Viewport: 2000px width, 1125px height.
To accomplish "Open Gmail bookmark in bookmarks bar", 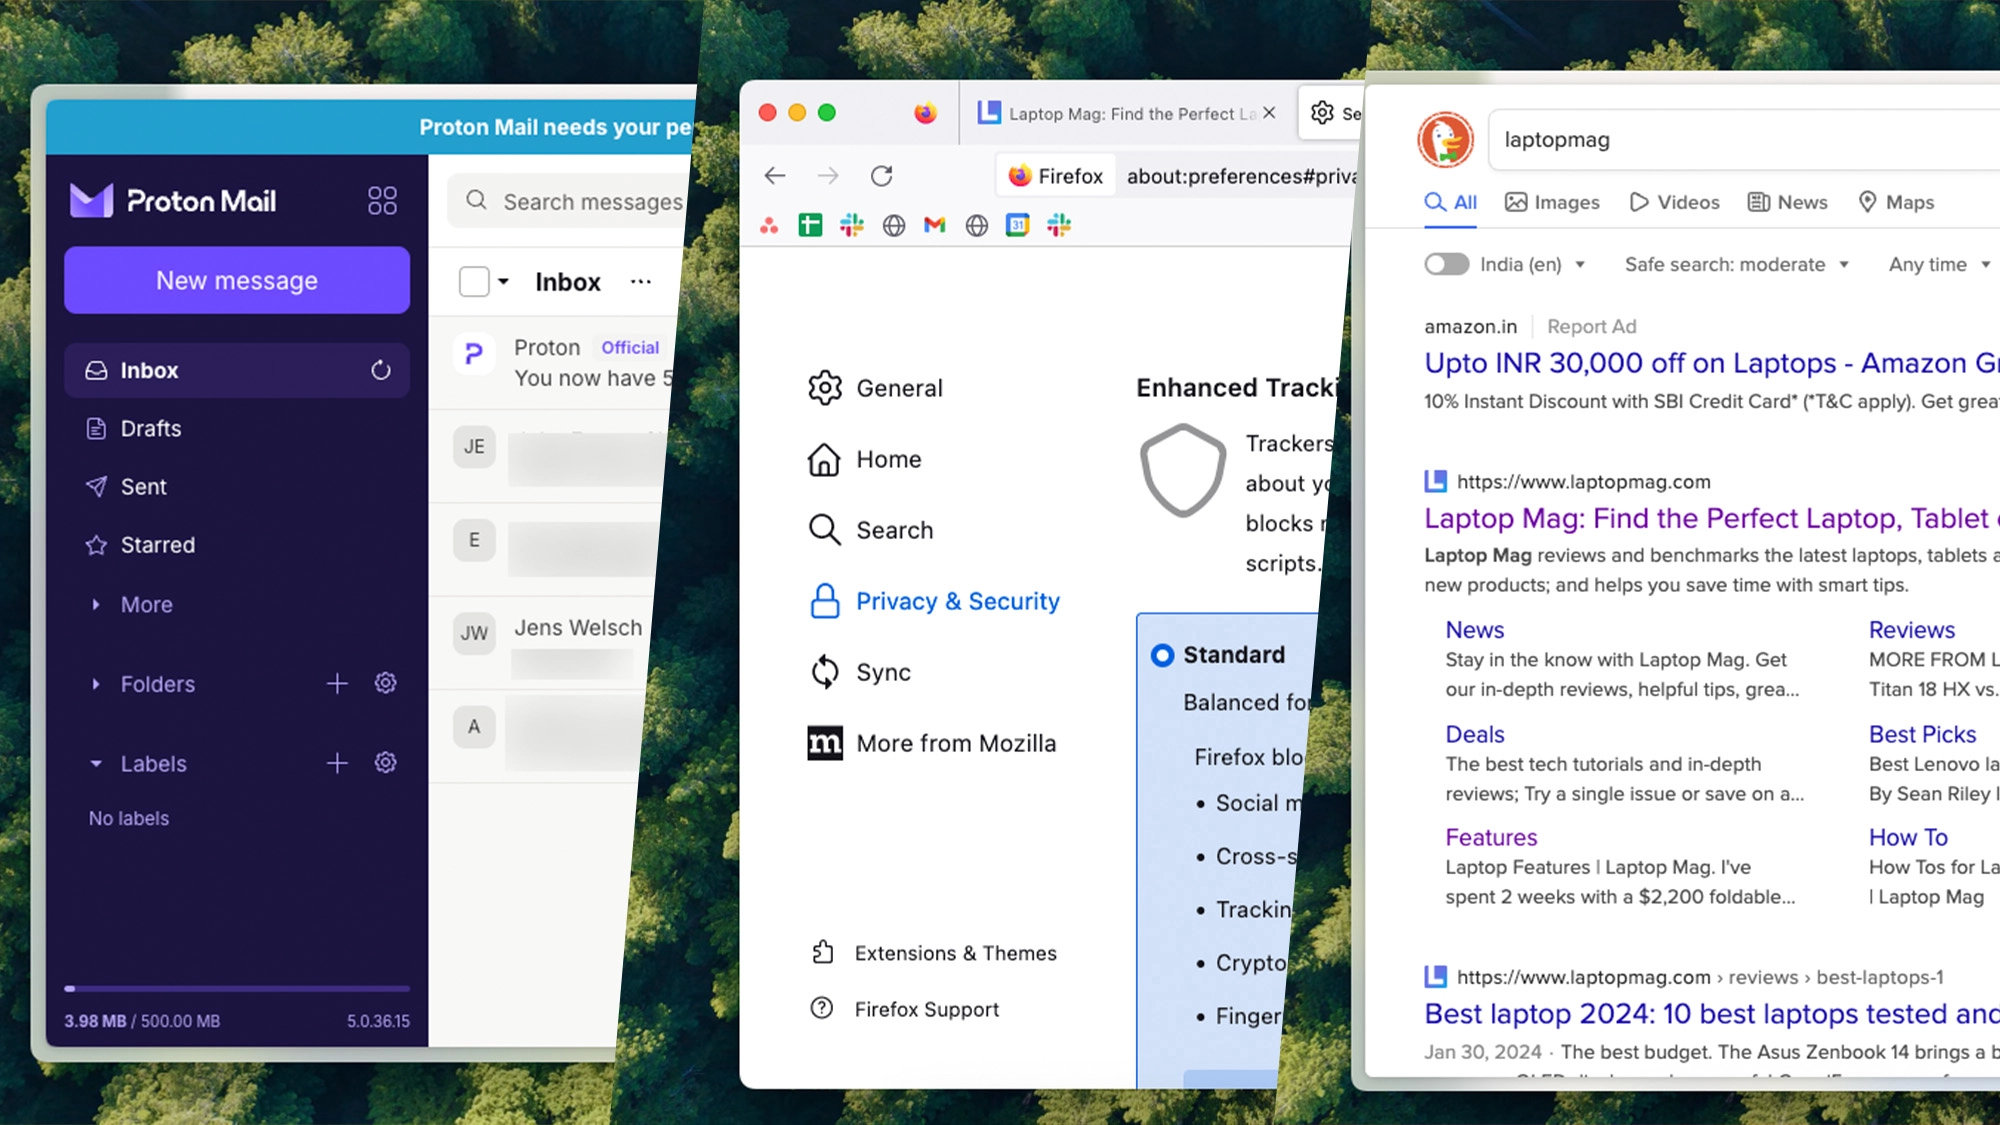I will [934, 226].
